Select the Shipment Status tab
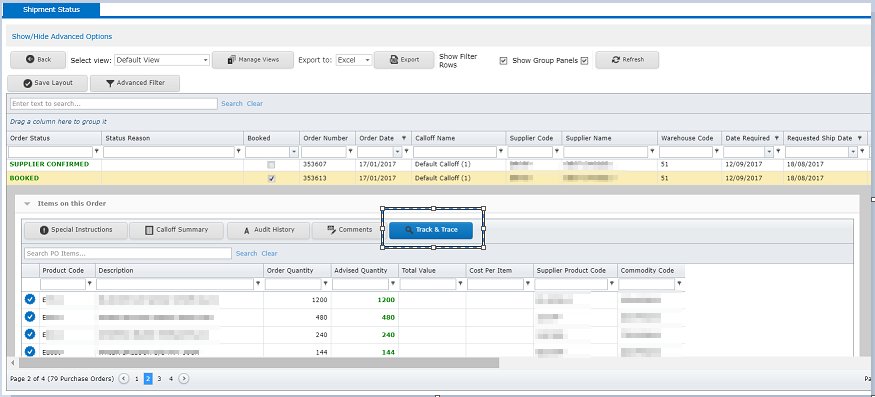The image size is (875, 397). tap(51, 9)
